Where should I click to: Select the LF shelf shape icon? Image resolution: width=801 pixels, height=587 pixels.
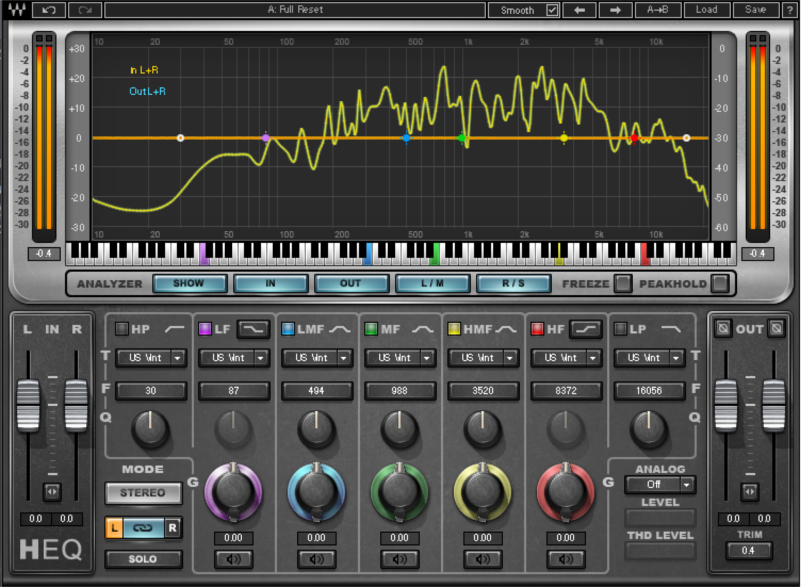point(253,329)
